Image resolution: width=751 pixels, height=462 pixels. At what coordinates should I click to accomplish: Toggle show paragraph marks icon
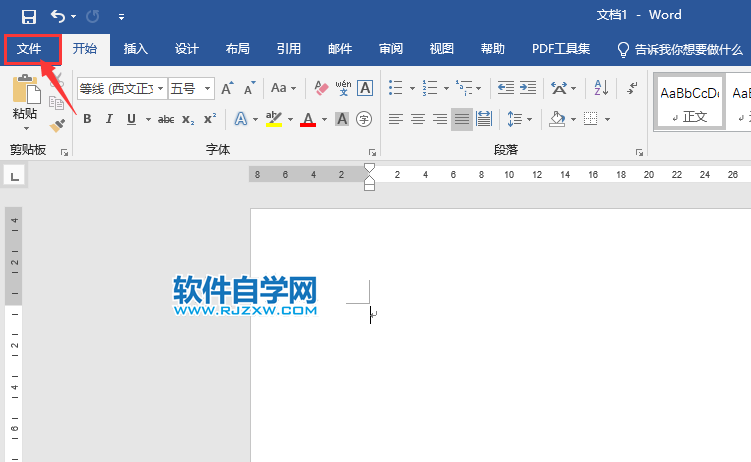[x=632, y=88]
